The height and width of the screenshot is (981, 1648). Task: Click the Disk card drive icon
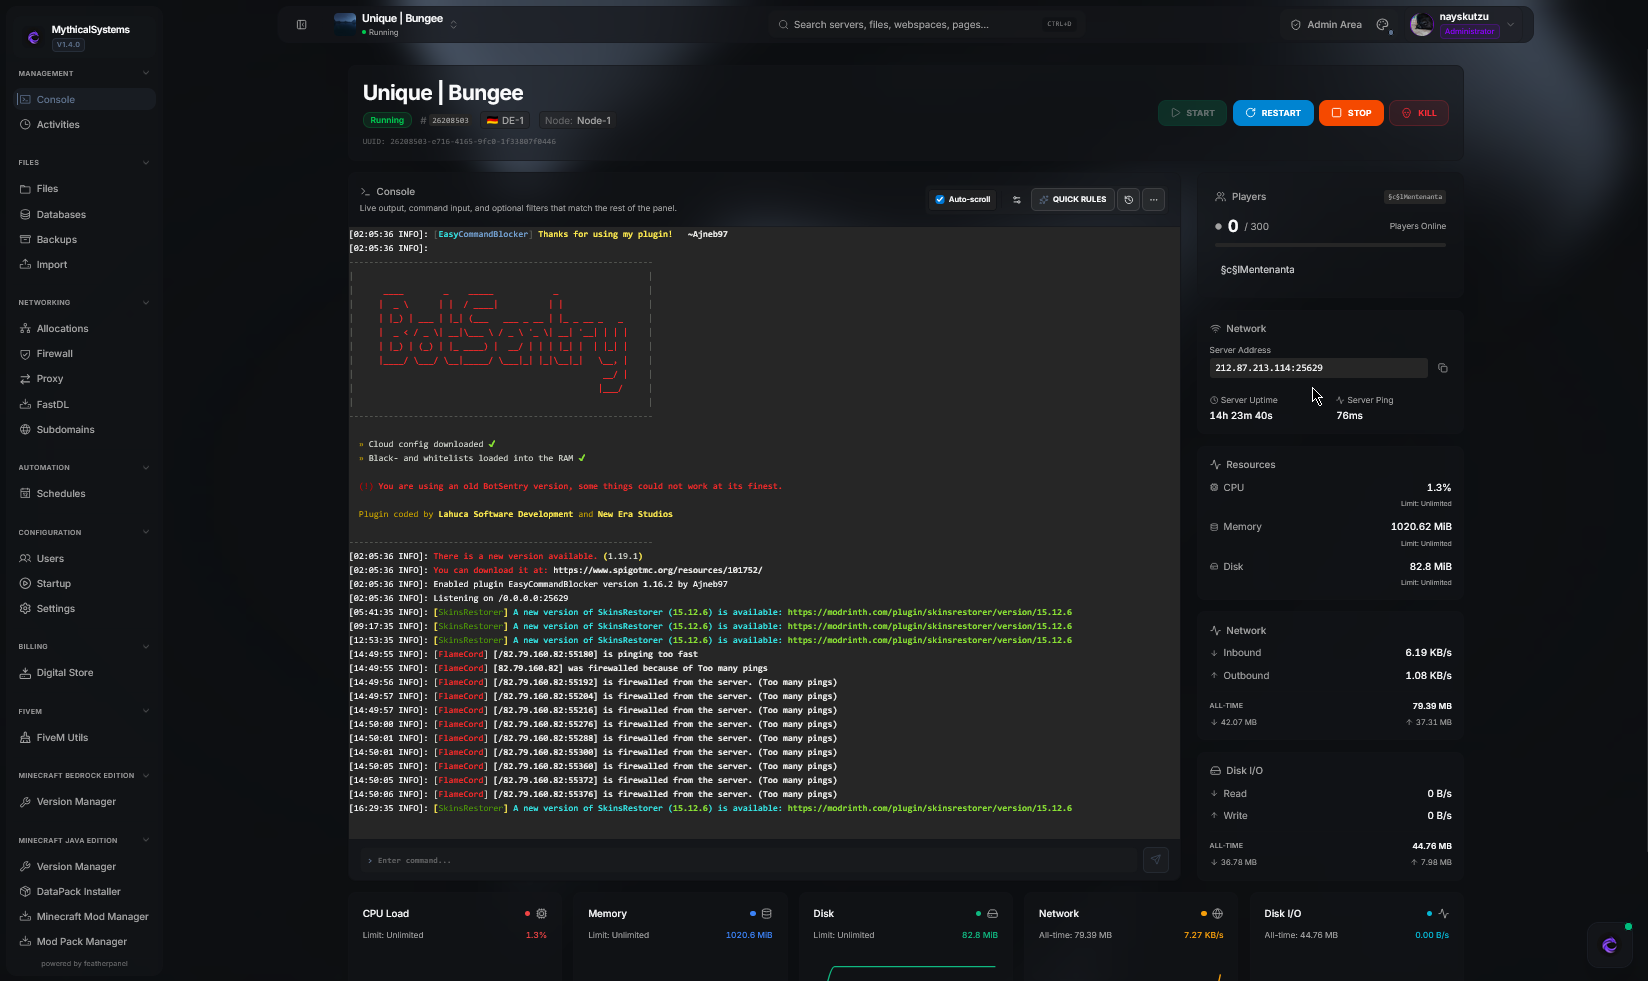992,914
